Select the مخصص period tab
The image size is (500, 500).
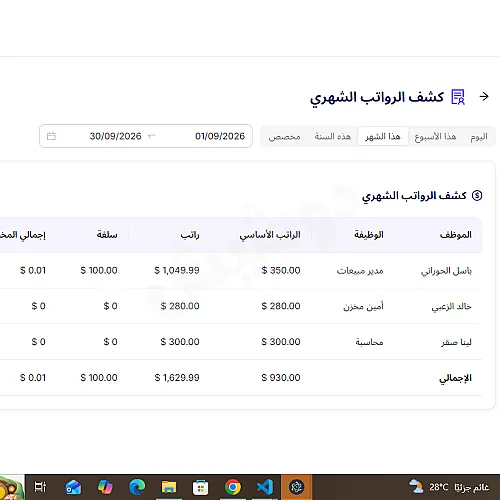284,137
